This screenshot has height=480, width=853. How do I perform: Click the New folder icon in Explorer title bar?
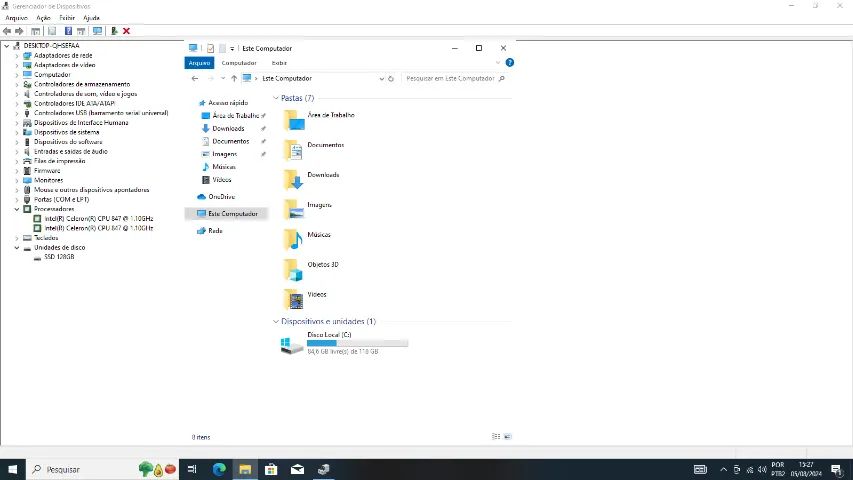coord(222,48)
